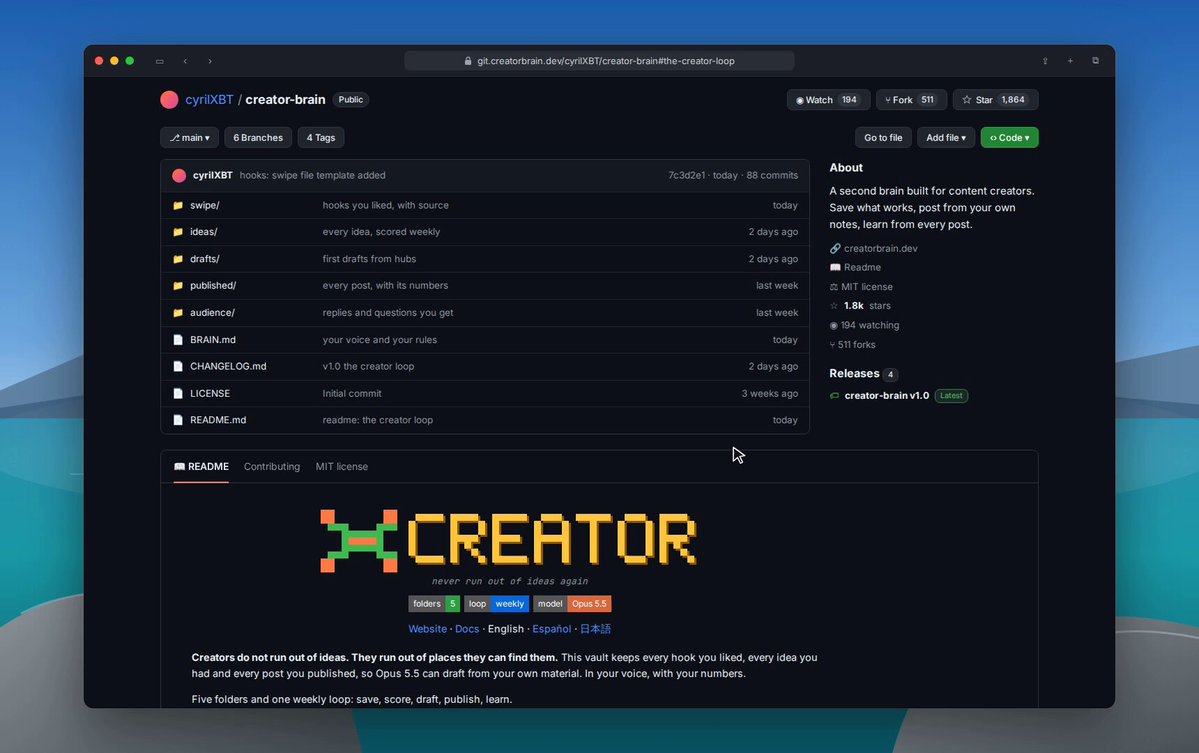Click the 日本語 language link

(596, 629)
